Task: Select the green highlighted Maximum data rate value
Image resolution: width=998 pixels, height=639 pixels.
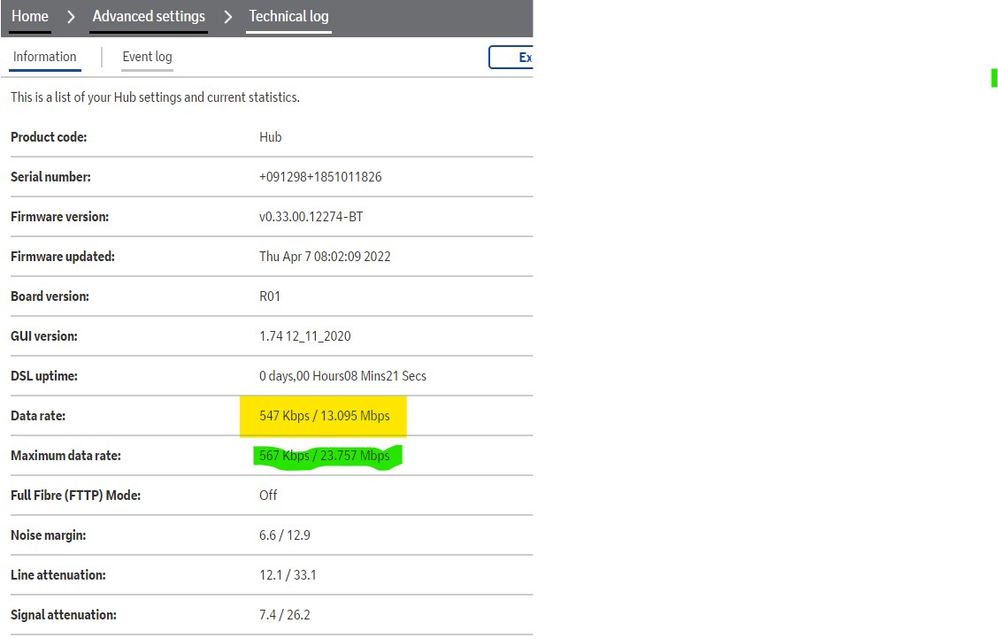Action: pyautogui.click(x=324, y=455)
